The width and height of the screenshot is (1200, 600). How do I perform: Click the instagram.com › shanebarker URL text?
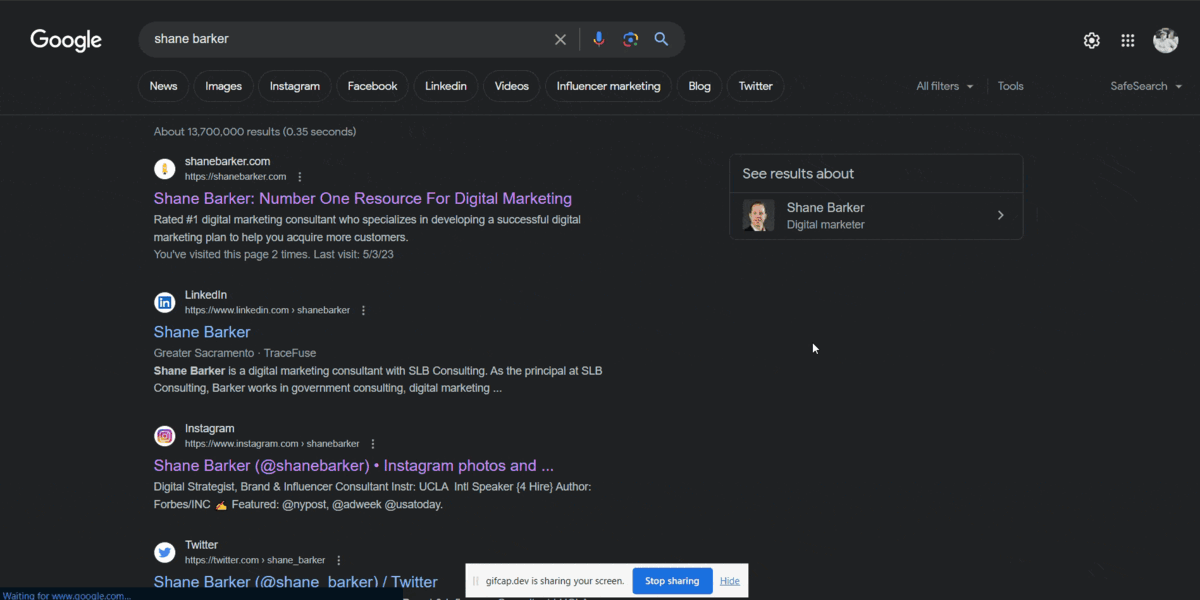coord(272,444)
